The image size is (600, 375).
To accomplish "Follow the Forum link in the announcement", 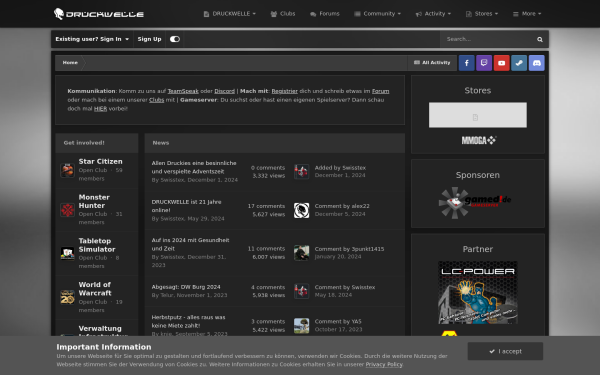I will click(380, 91).
